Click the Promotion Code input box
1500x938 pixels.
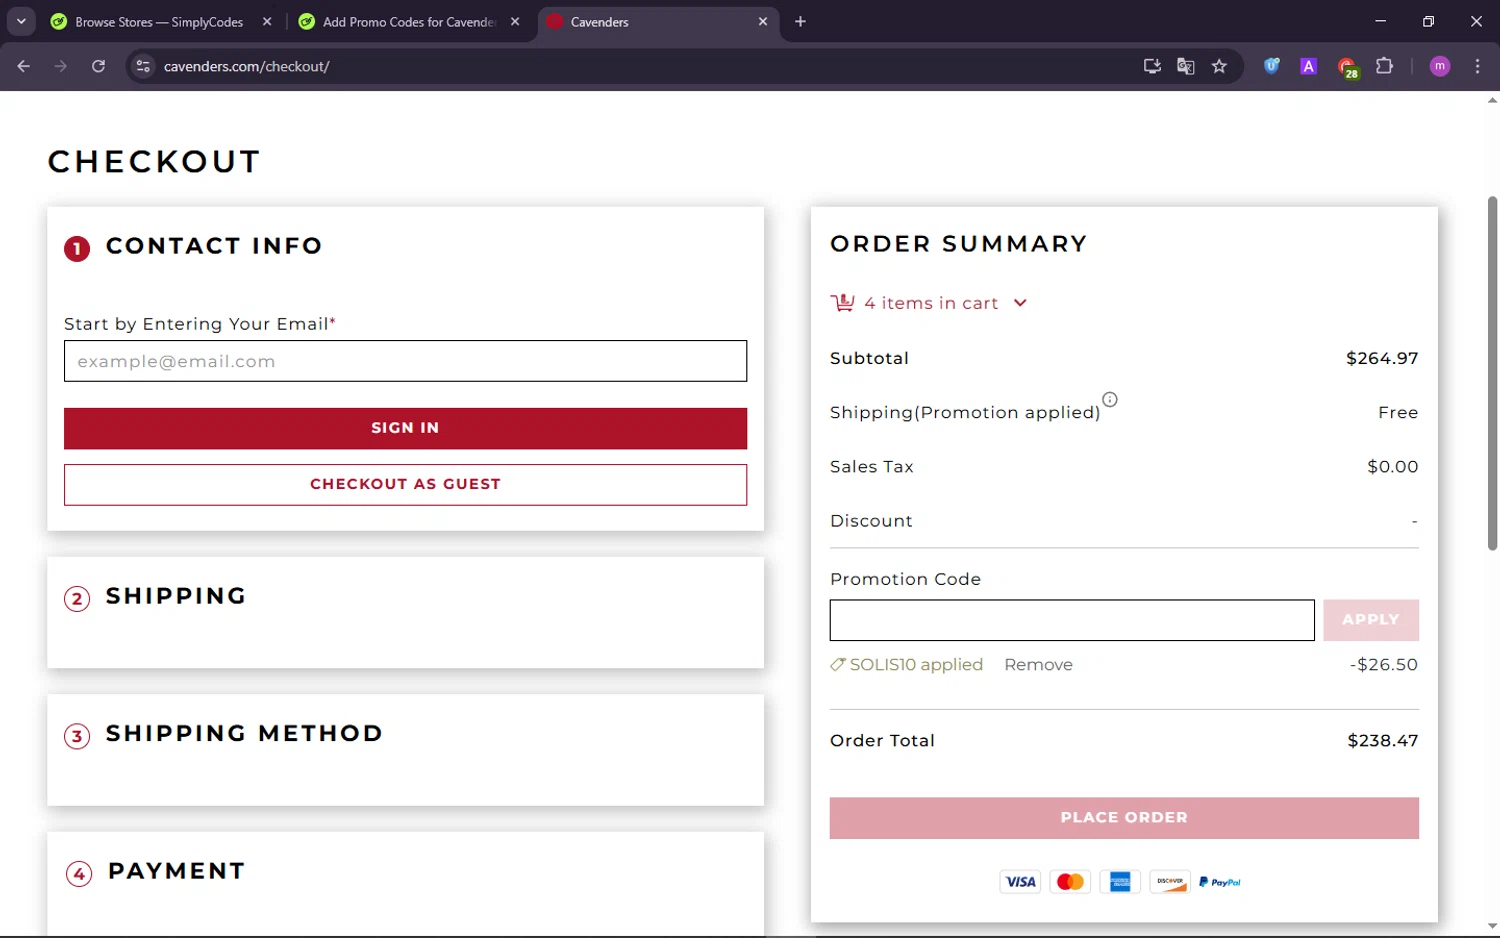click(1072, 620)
